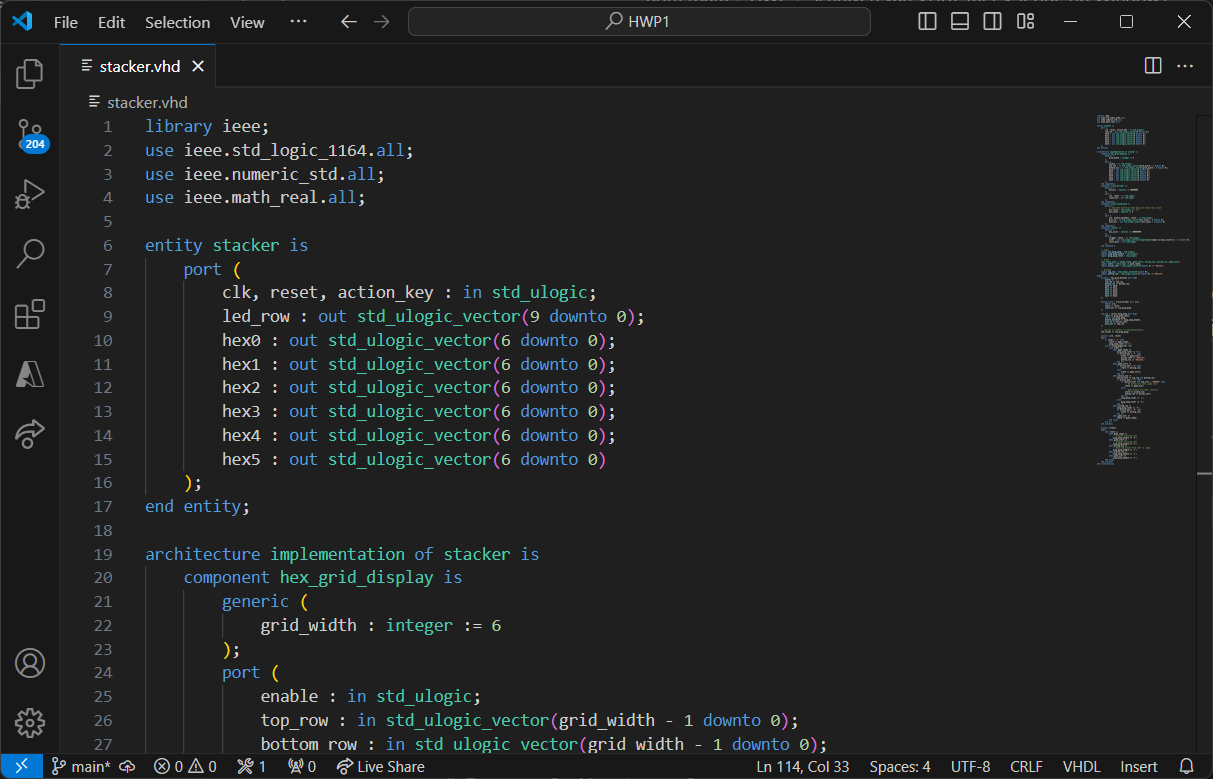Click 'grid_width : integer := 6' text
Viewport: 1213px width, 779px height.
tap(381, 625)
